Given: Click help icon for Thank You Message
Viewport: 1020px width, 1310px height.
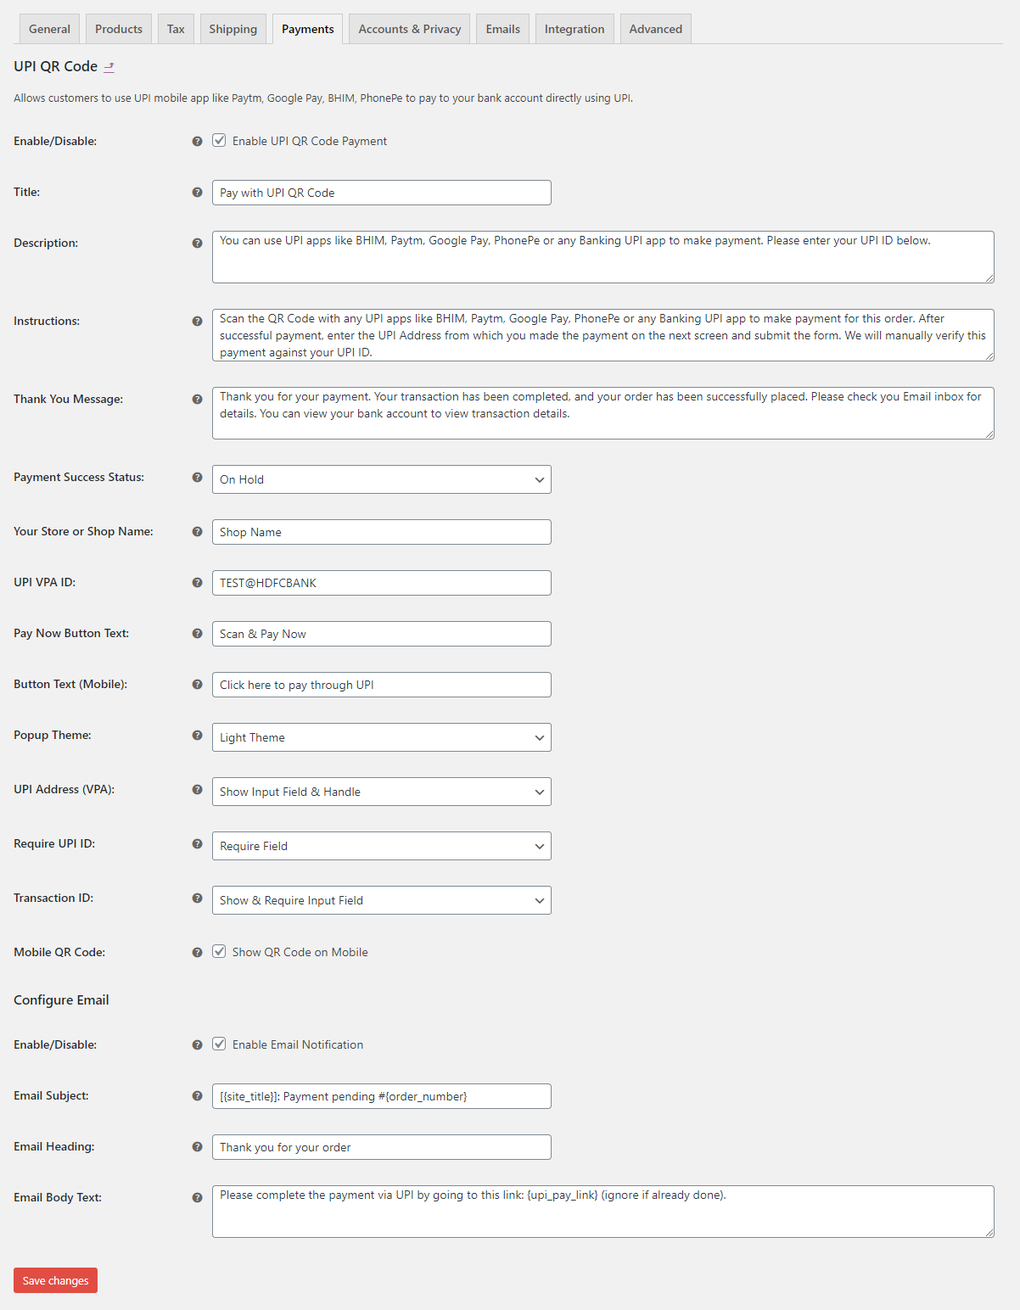Looking at the screenshot, I should tap(197, 399).
